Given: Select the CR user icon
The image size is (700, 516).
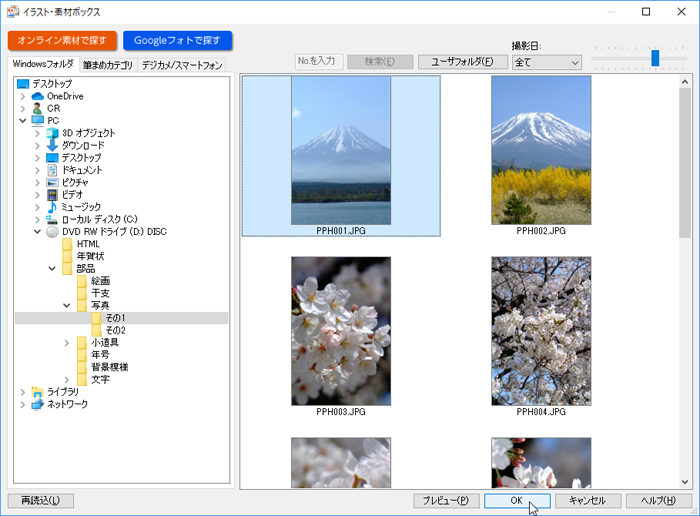Looking at the screenshot, I should [38, 108].
